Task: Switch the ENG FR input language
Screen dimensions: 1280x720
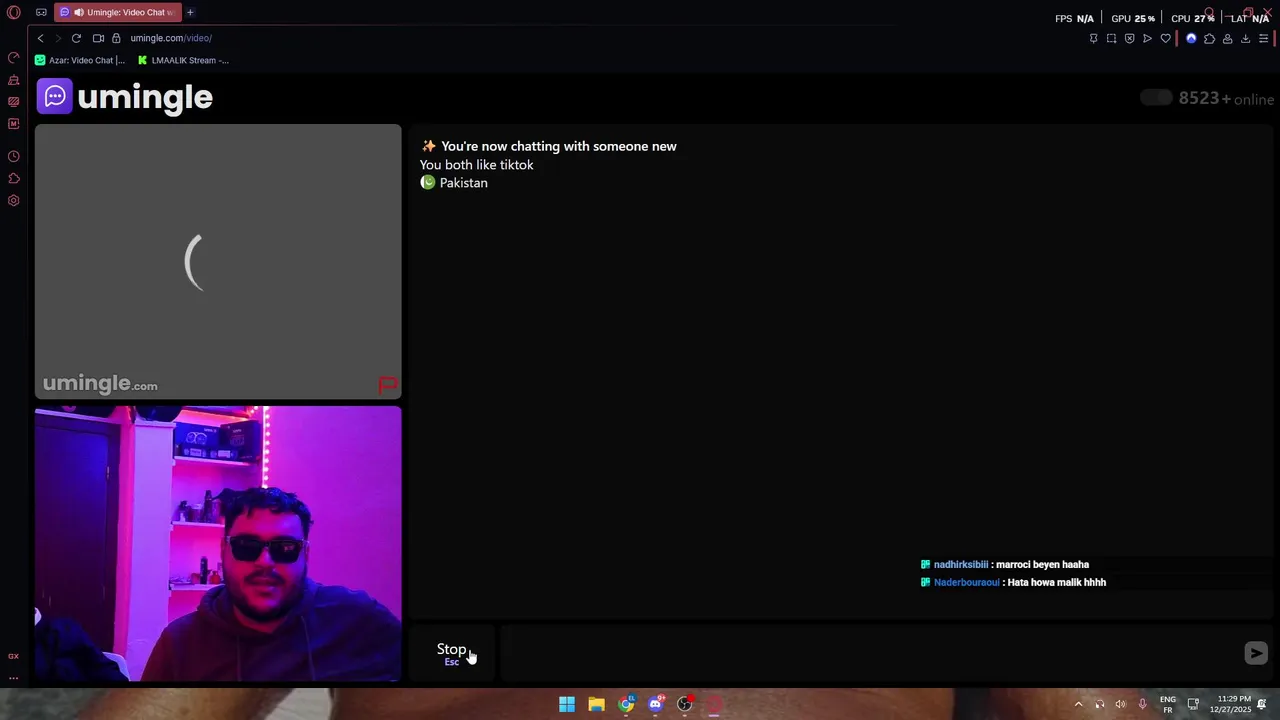Action: coord(1168,704)
